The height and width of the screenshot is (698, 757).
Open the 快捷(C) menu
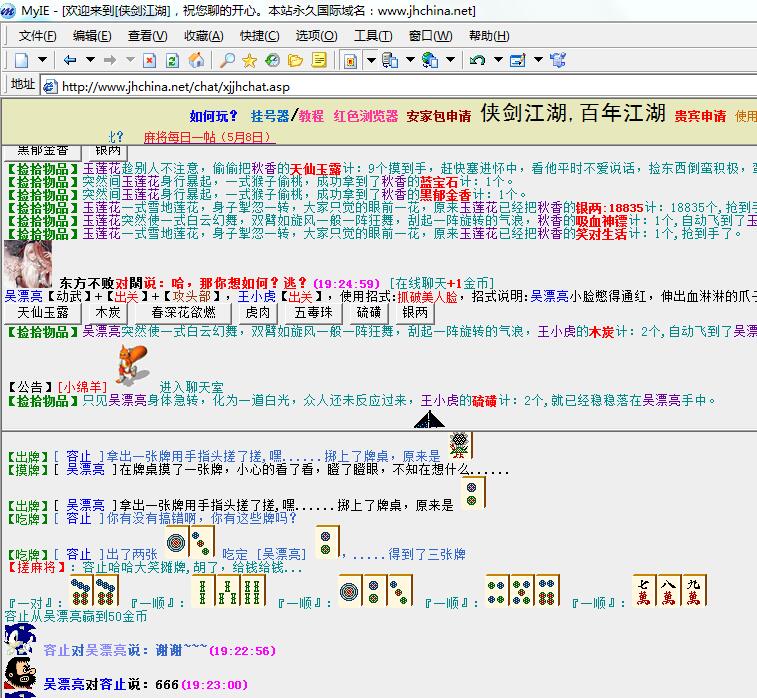[x=260, y=36]
